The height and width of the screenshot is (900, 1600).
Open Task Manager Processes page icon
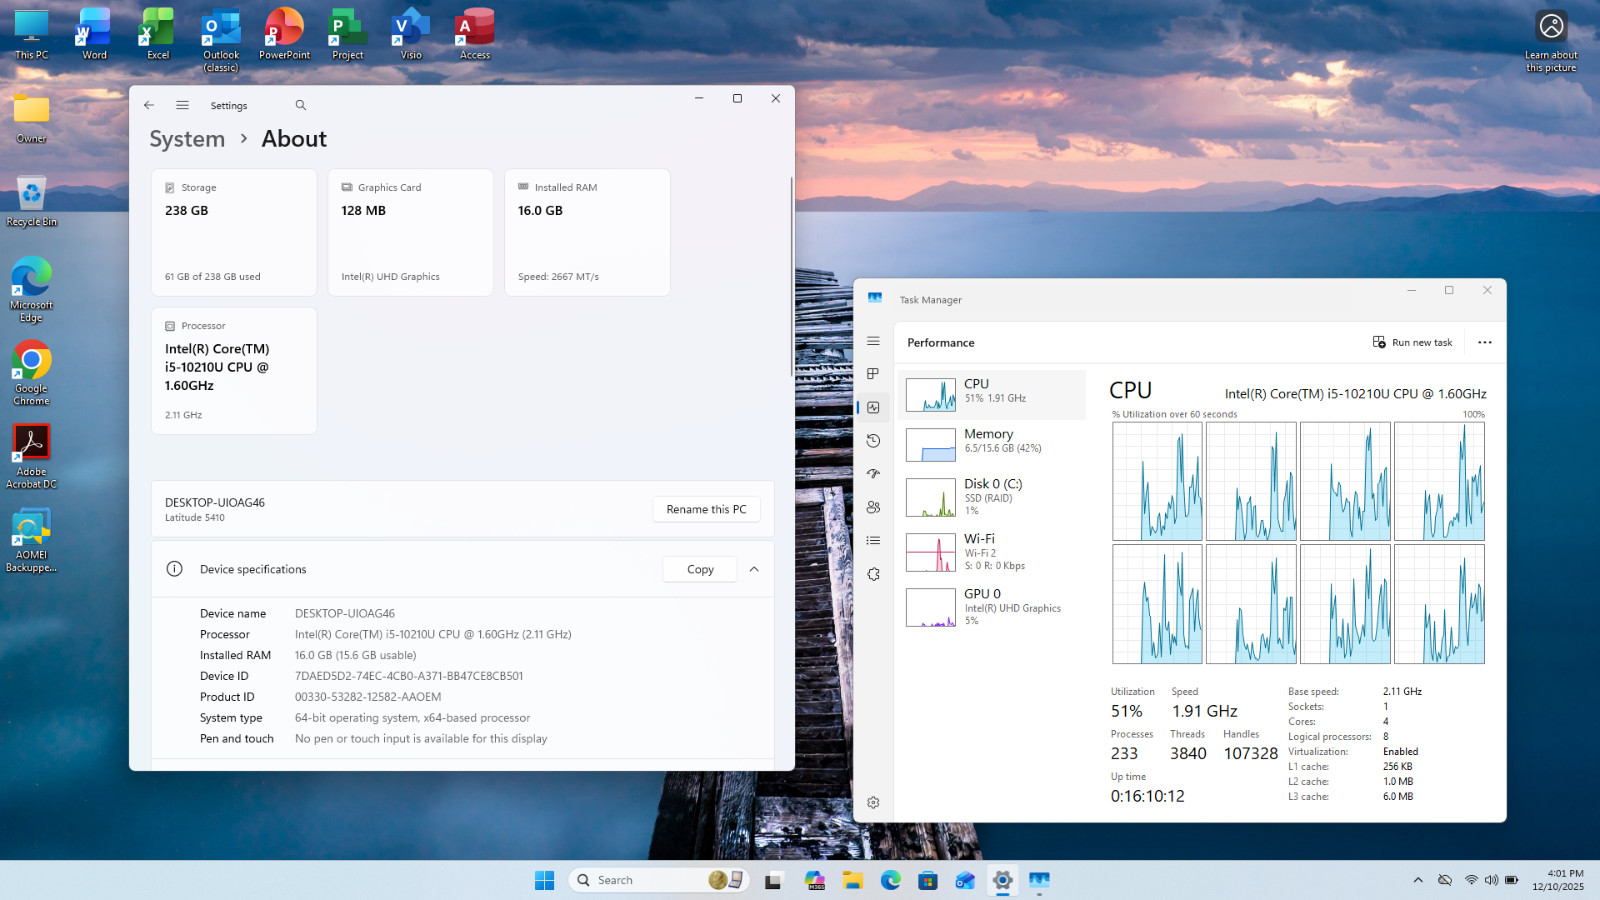click(x=873, y=374)
